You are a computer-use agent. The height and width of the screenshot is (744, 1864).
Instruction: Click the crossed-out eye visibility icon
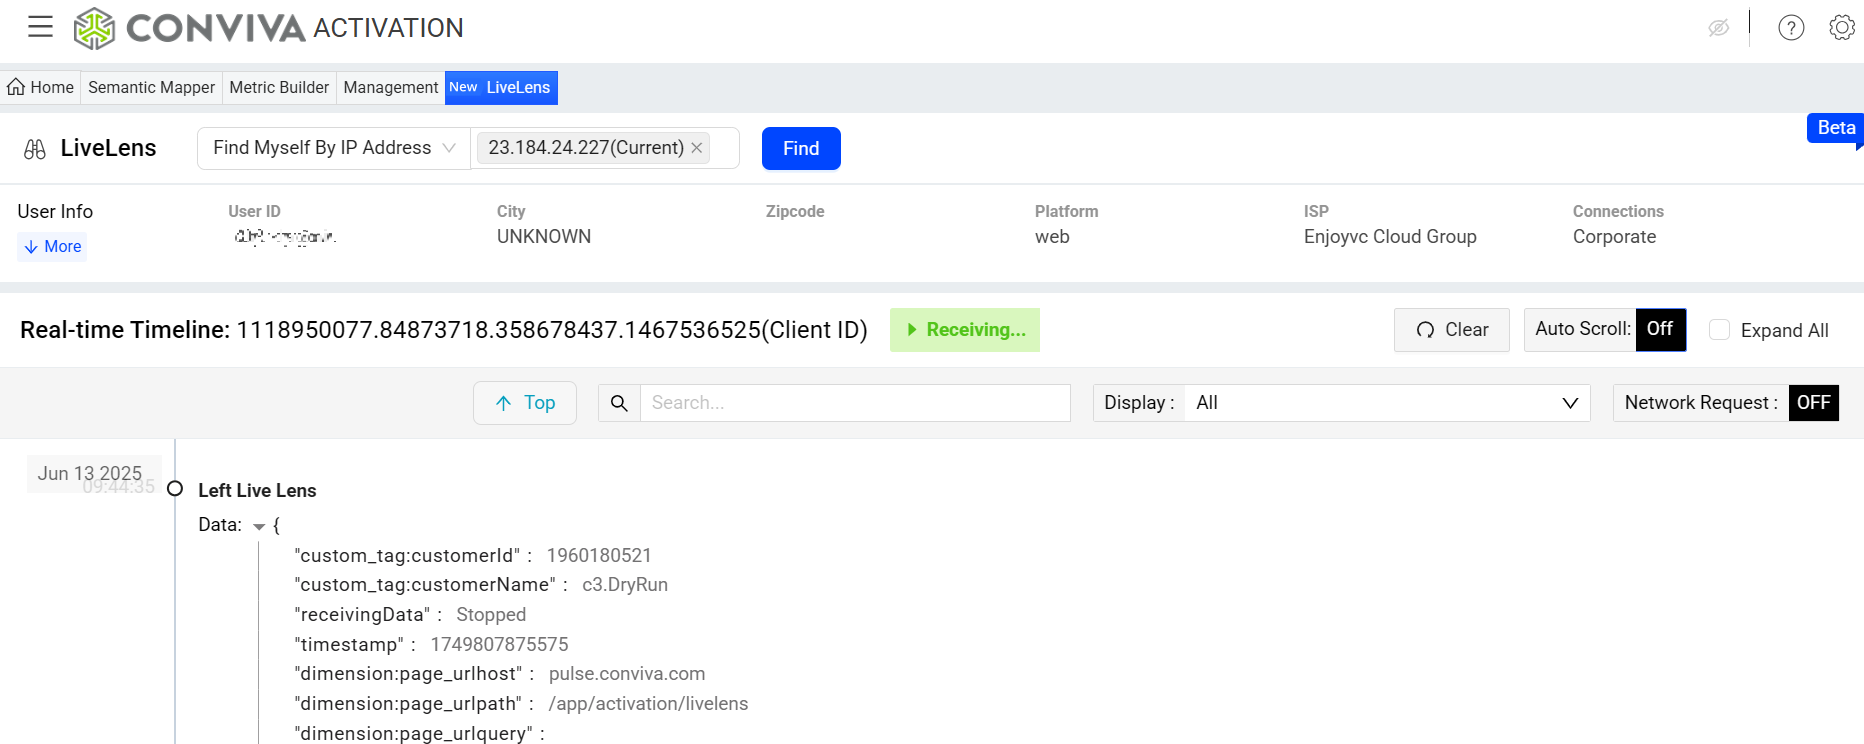tap(1718, 28)
